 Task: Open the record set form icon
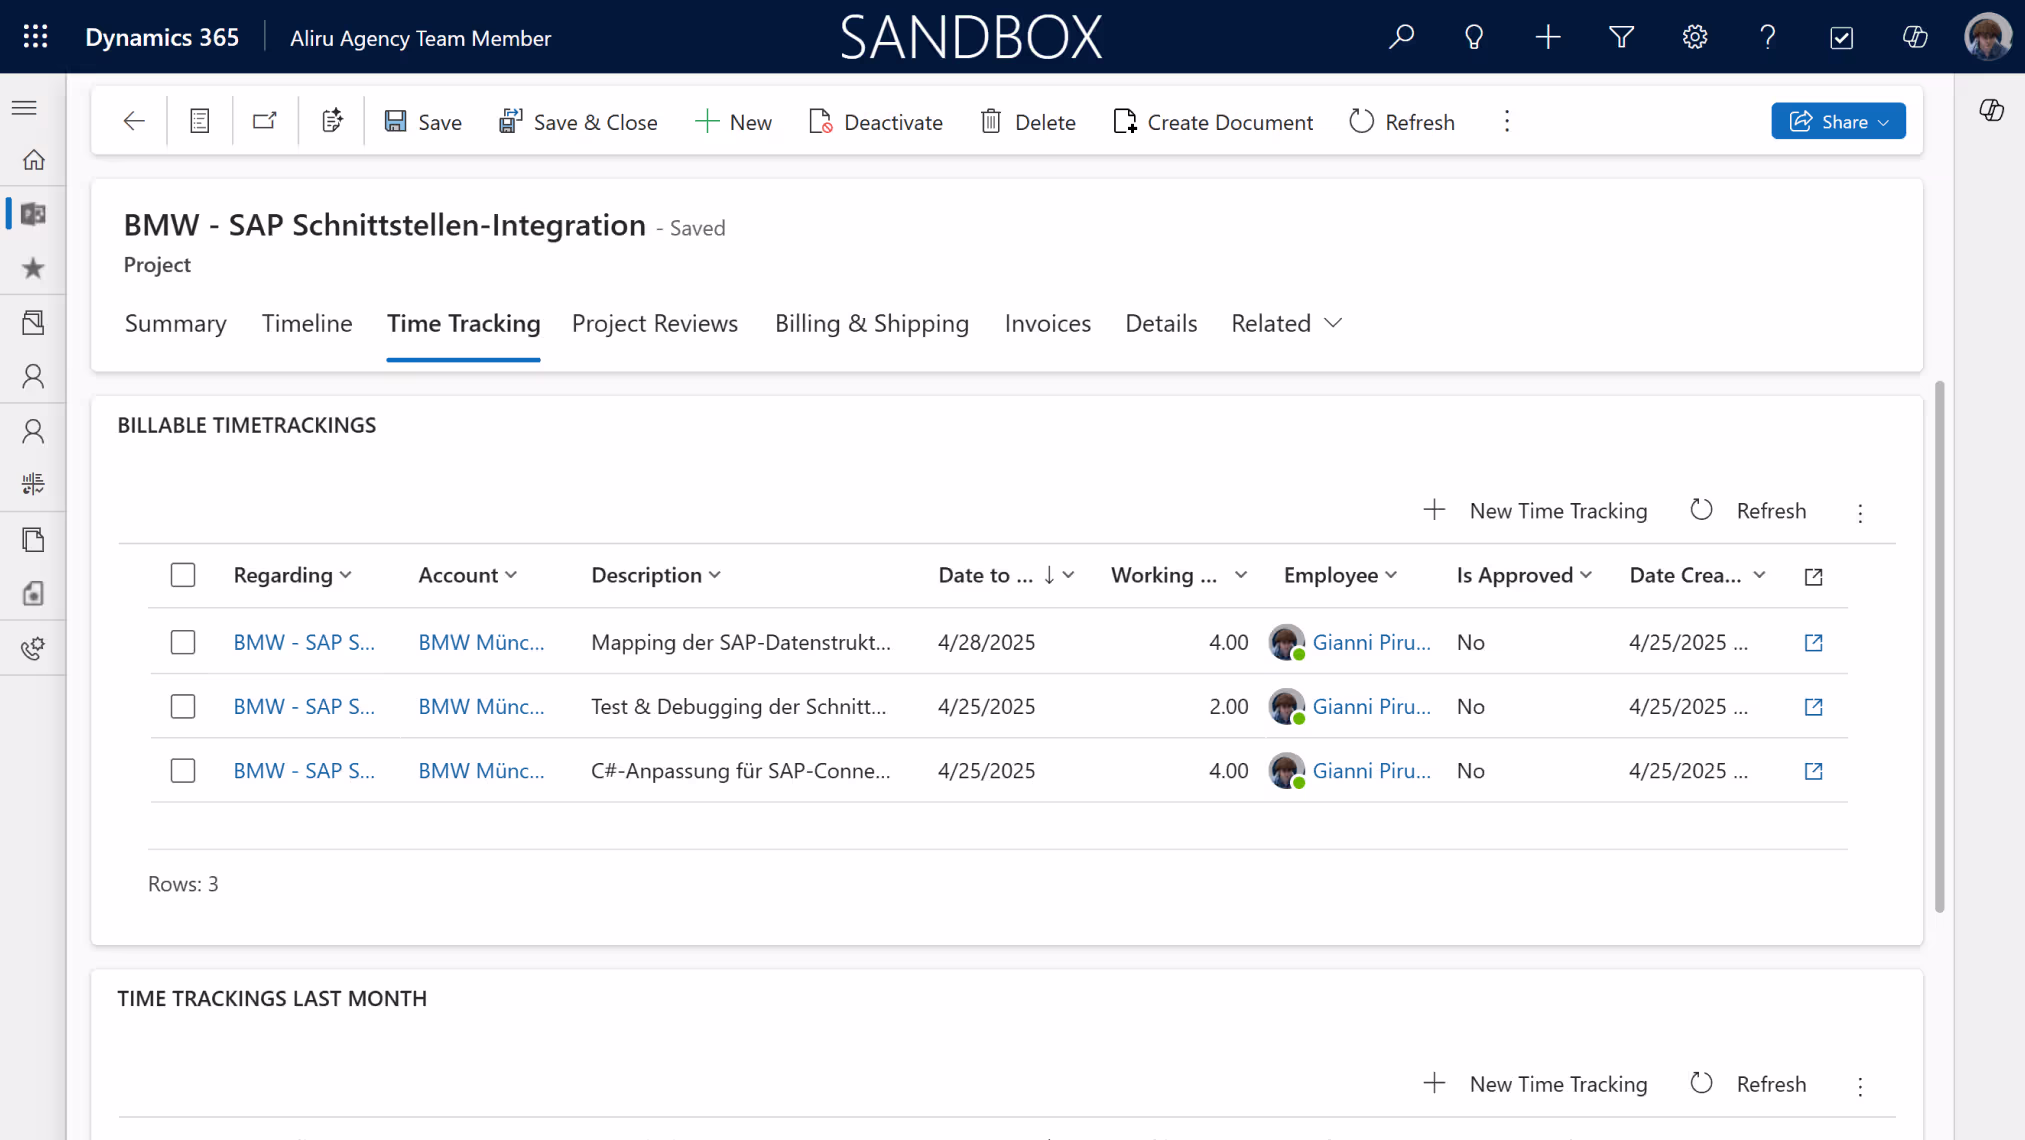tap(200, 121)
